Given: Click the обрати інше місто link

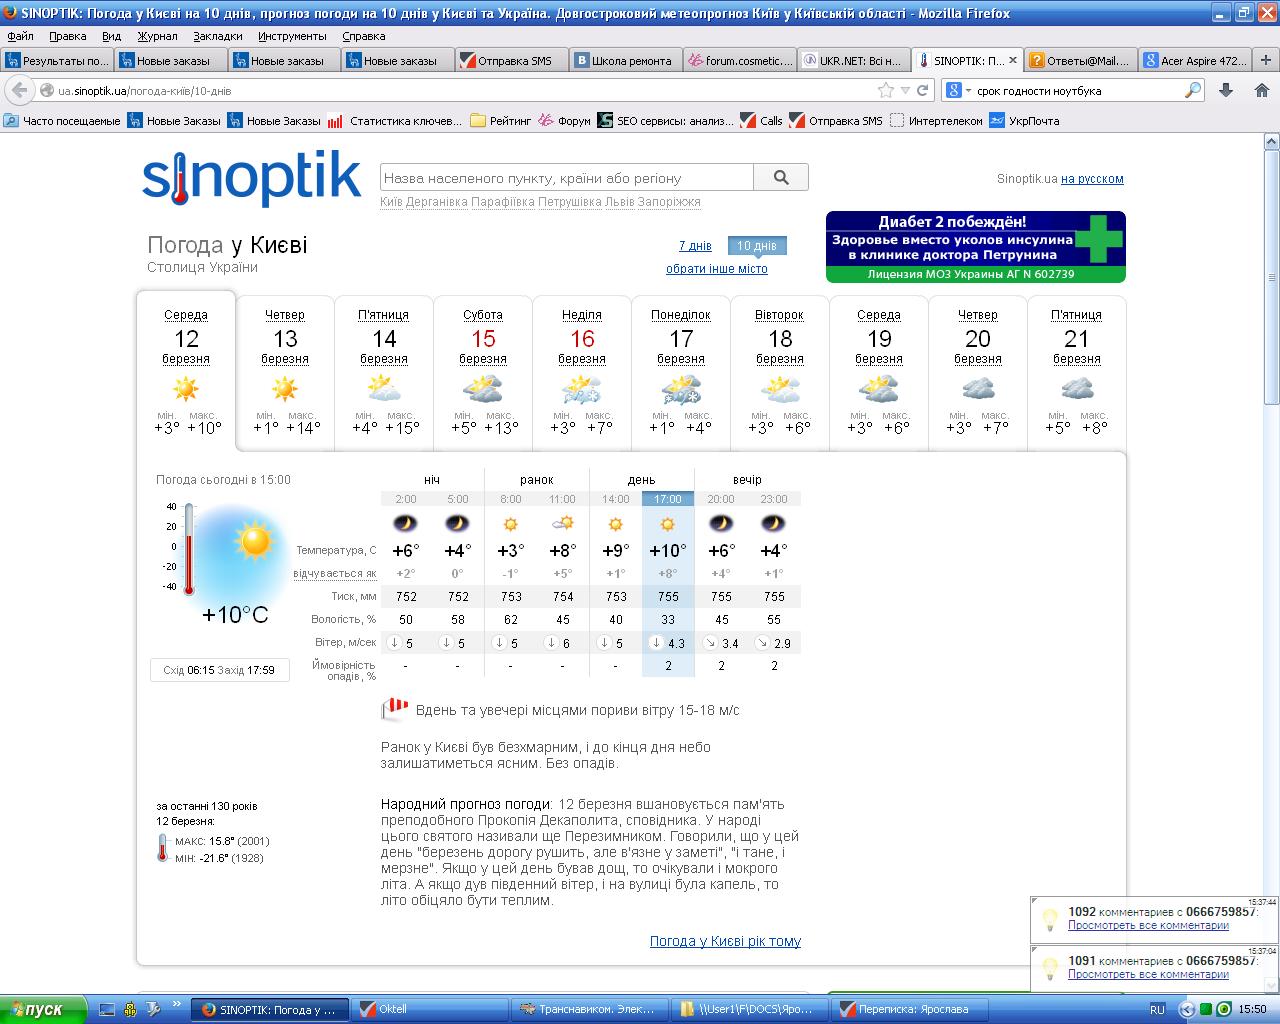Looking at the screenshot, I should pyautogui.click(x=717, y=269).
